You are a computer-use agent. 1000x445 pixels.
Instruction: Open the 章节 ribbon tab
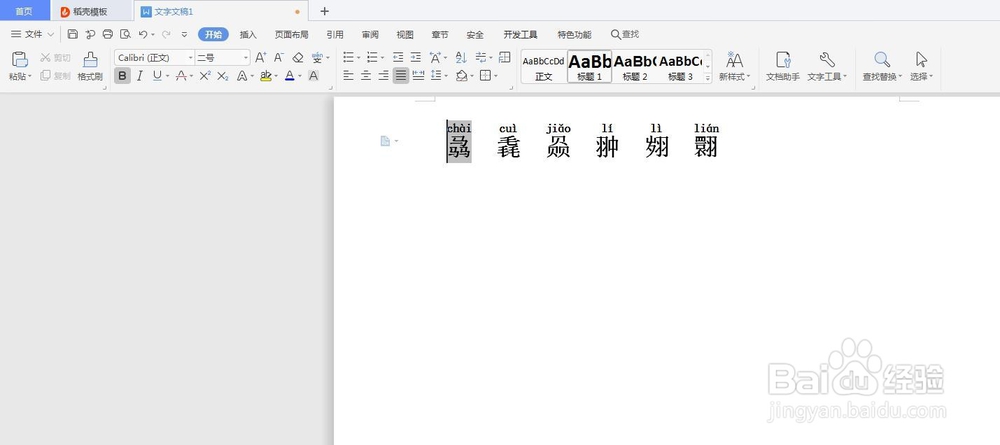[x=440, y=34]
